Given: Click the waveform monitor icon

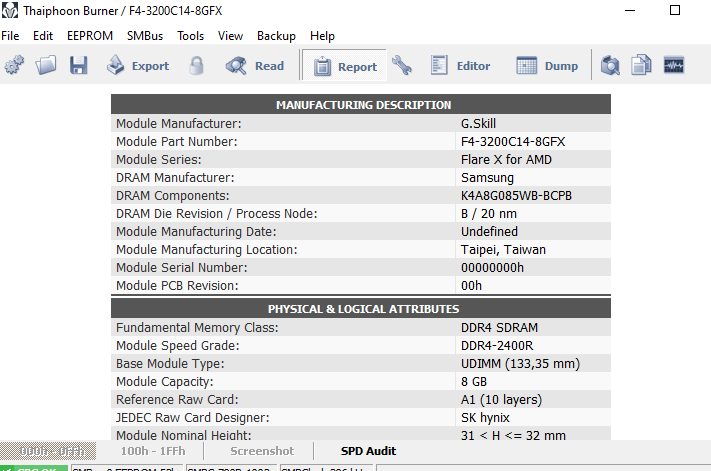Looking at the screenshot, I should tap(674, 65).
